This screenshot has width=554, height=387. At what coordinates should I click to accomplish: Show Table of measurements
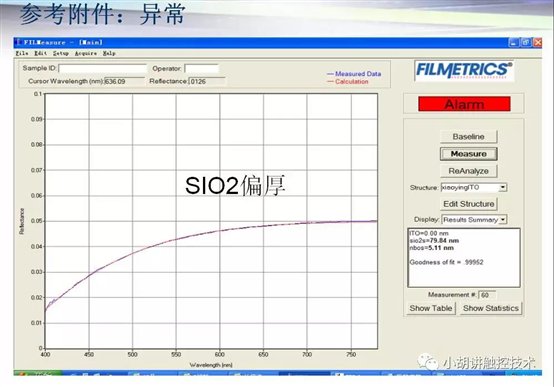coord(431,308)
